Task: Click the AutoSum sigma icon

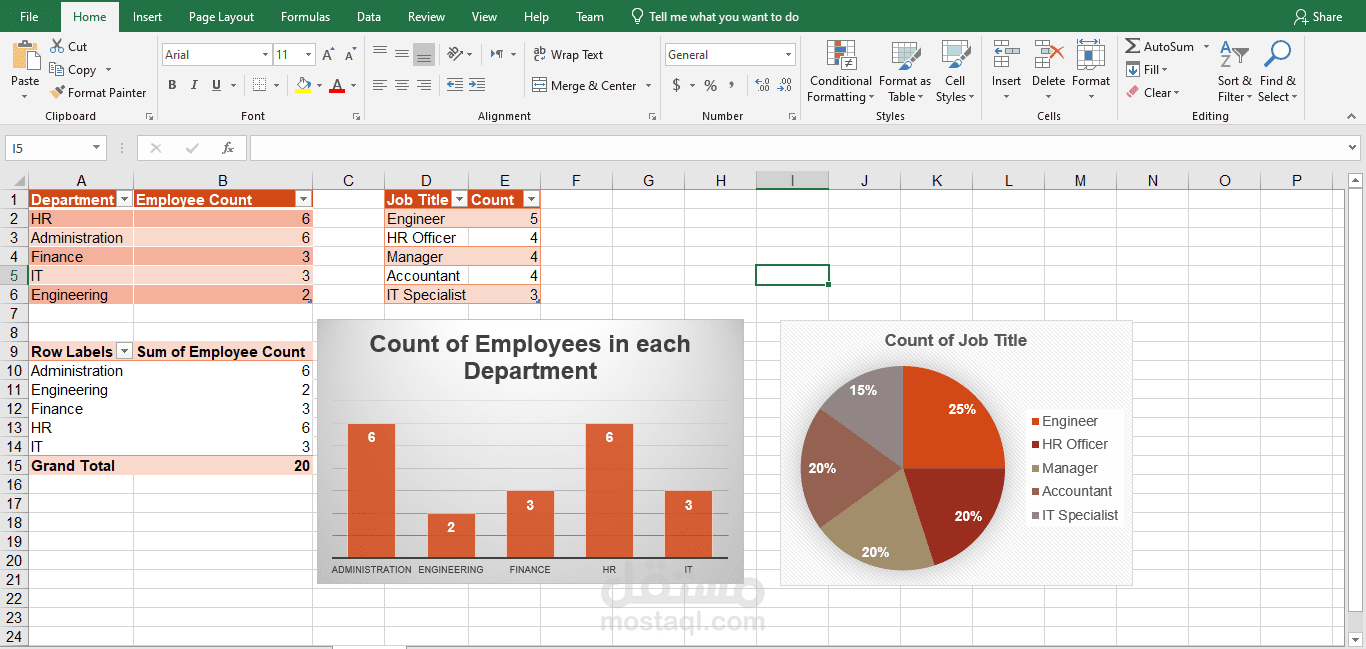Action: pos(1132,46)
